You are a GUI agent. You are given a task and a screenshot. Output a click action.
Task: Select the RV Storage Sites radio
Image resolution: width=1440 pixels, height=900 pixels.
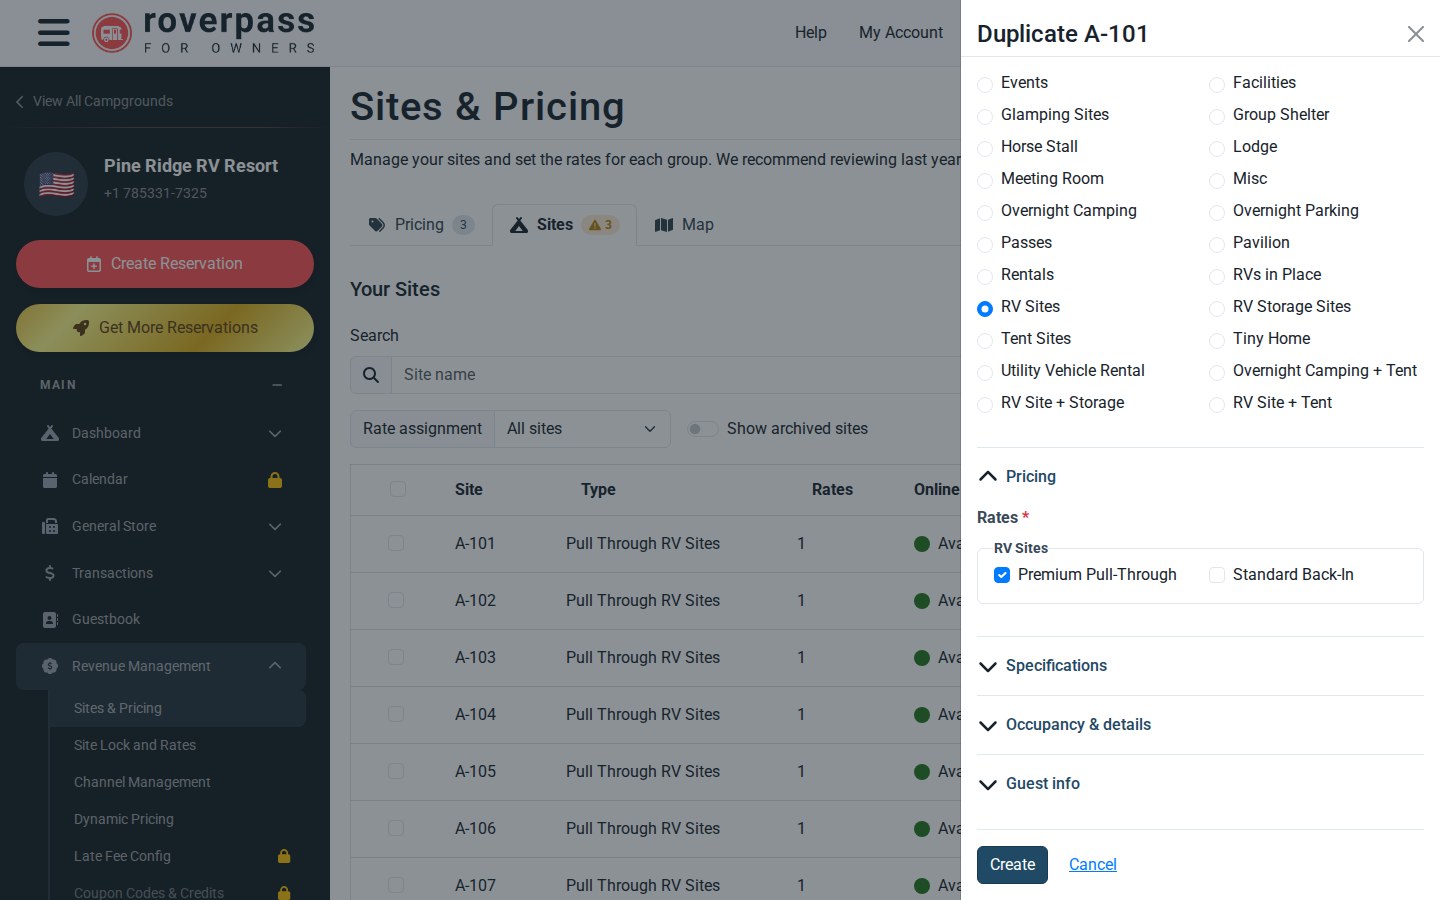coord(1217,309)
